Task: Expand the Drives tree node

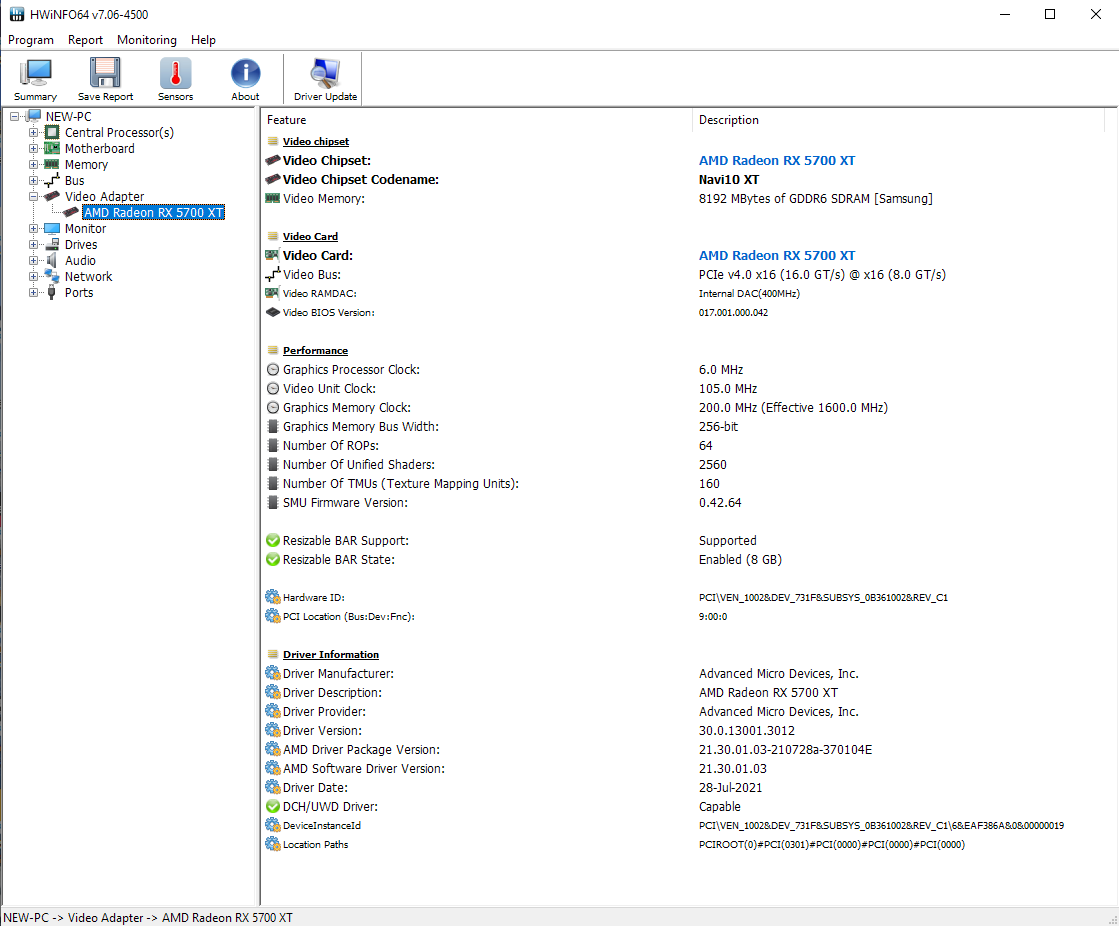Action: tap(34, 245)
